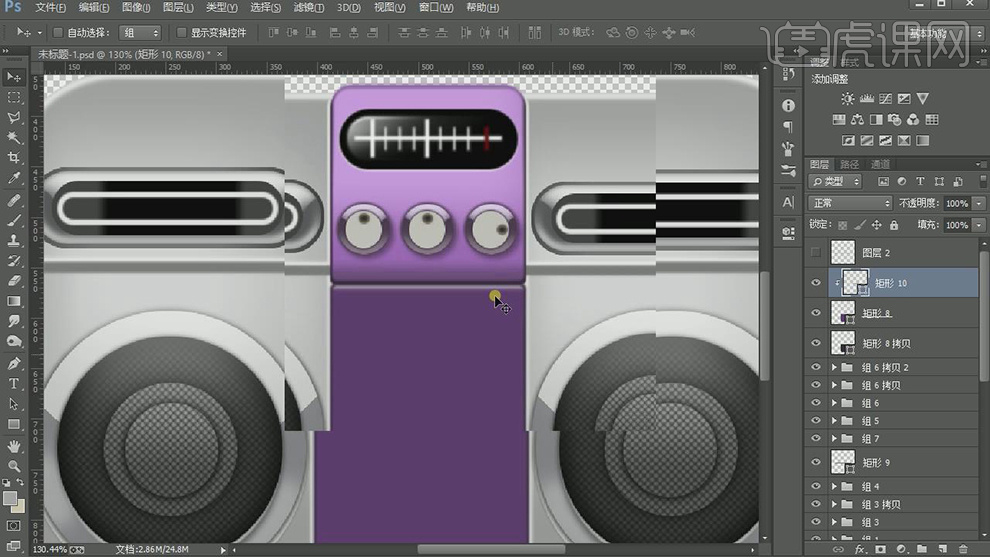The image size is (990, 557).
Task: Select the Hand tool
Action: [14, 445]
